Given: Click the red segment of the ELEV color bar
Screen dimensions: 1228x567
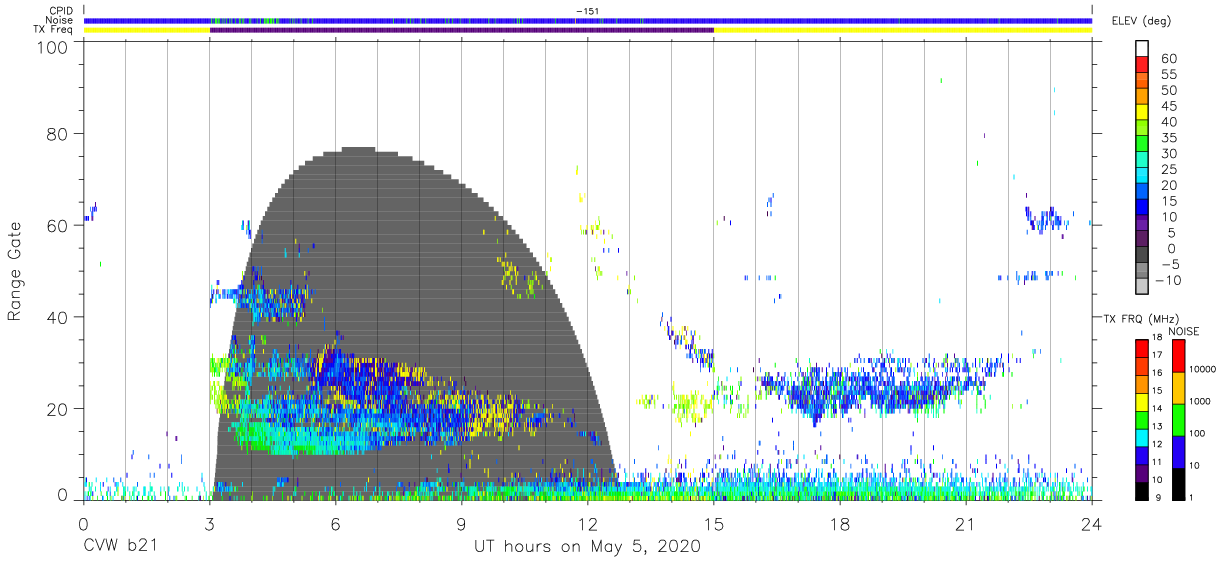Looking at the screenshot, I should [1141, 66].
